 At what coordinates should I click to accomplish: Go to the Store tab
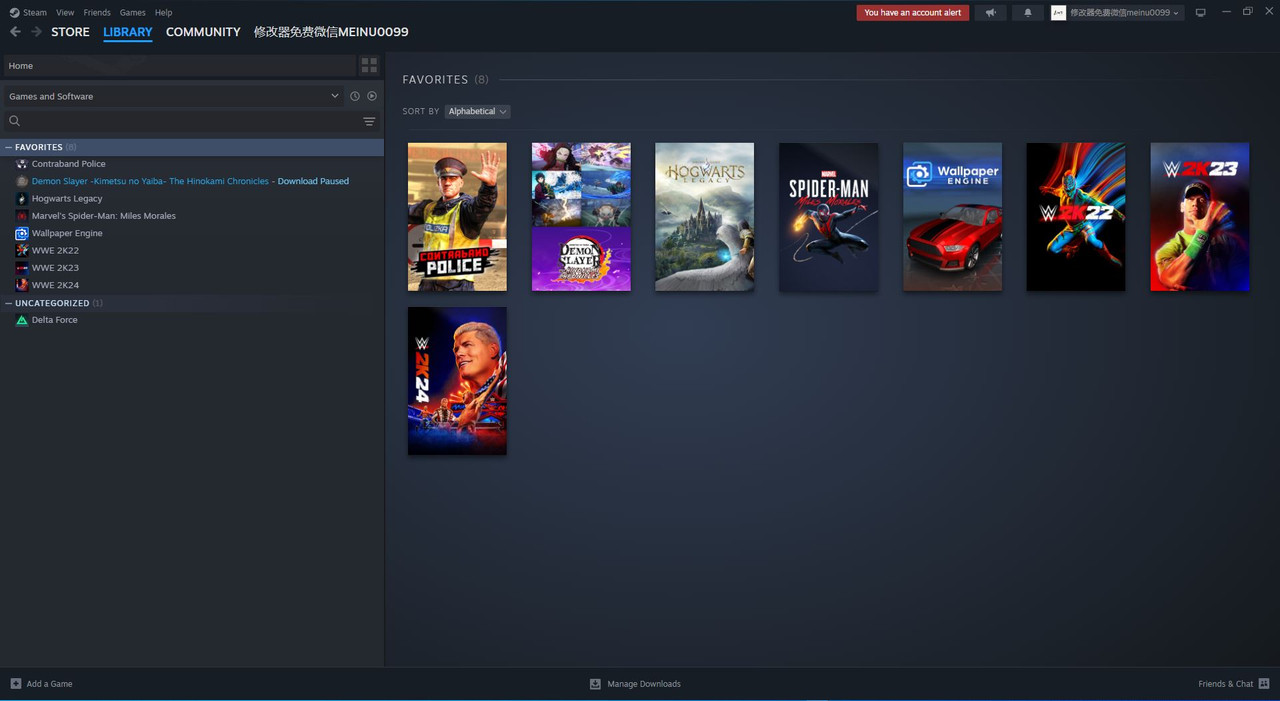pos(70,32)
